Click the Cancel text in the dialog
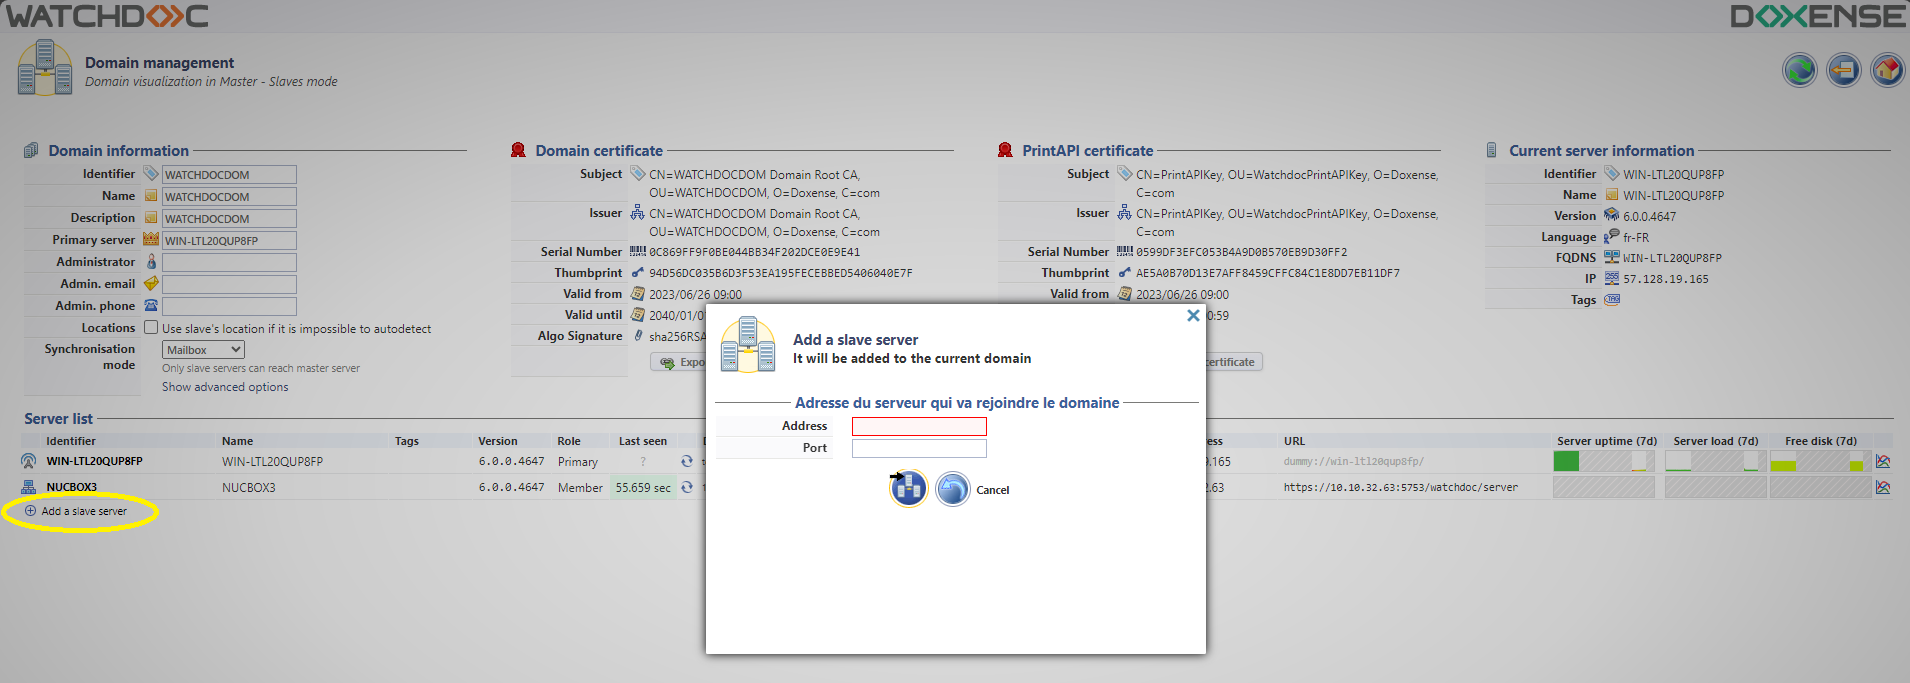 (993, 490)
